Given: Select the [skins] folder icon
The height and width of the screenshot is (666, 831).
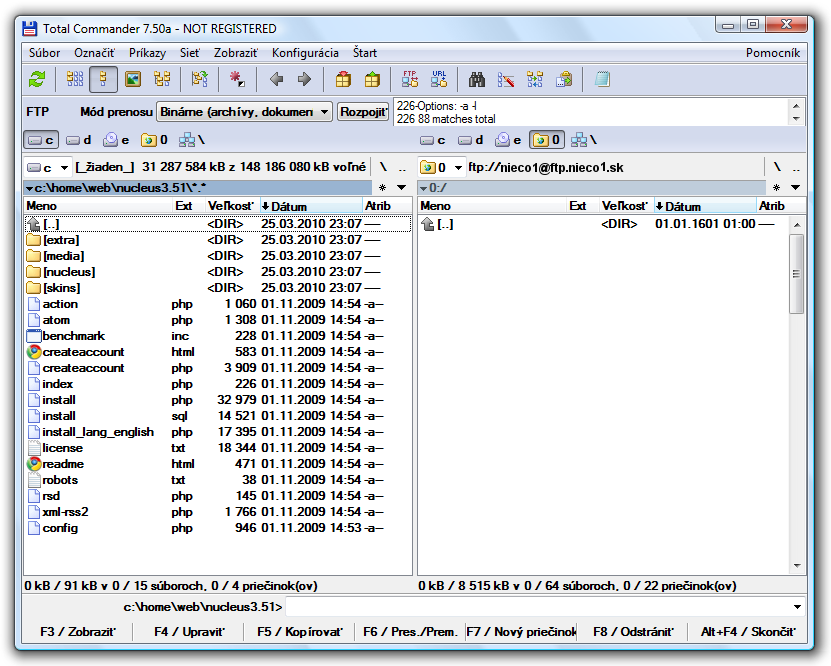Looking at the screenshot, I should [33, 288].
